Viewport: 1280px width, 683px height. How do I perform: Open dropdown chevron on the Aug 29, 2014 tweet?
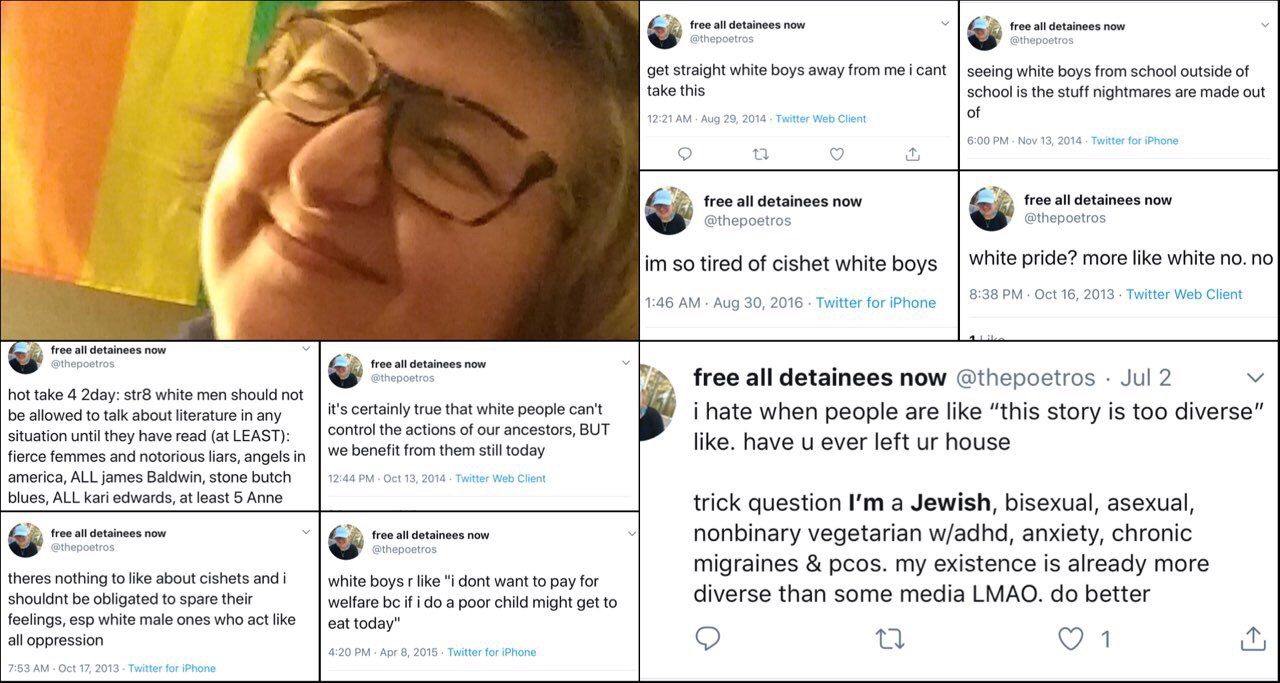(x=945, y=23)
